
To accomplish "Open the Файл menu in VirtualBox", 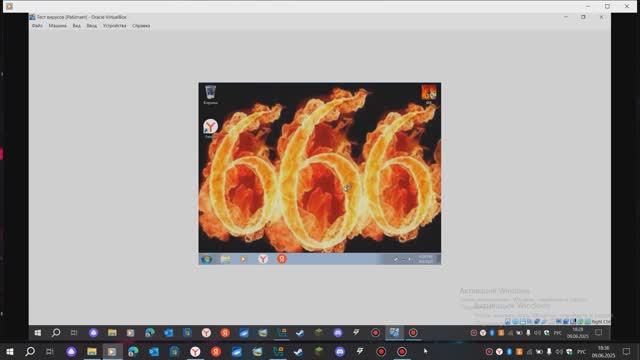I will [x=37, y=26].
